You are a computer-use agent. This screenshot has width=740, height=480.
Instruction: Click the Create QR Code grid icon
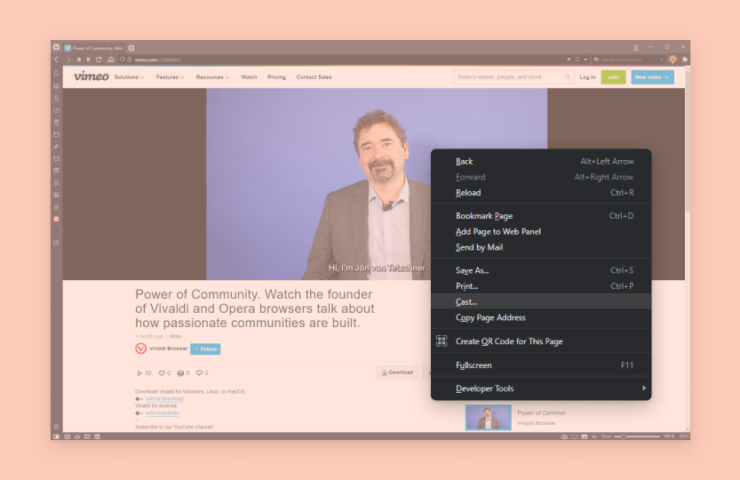tap(442, 341)
